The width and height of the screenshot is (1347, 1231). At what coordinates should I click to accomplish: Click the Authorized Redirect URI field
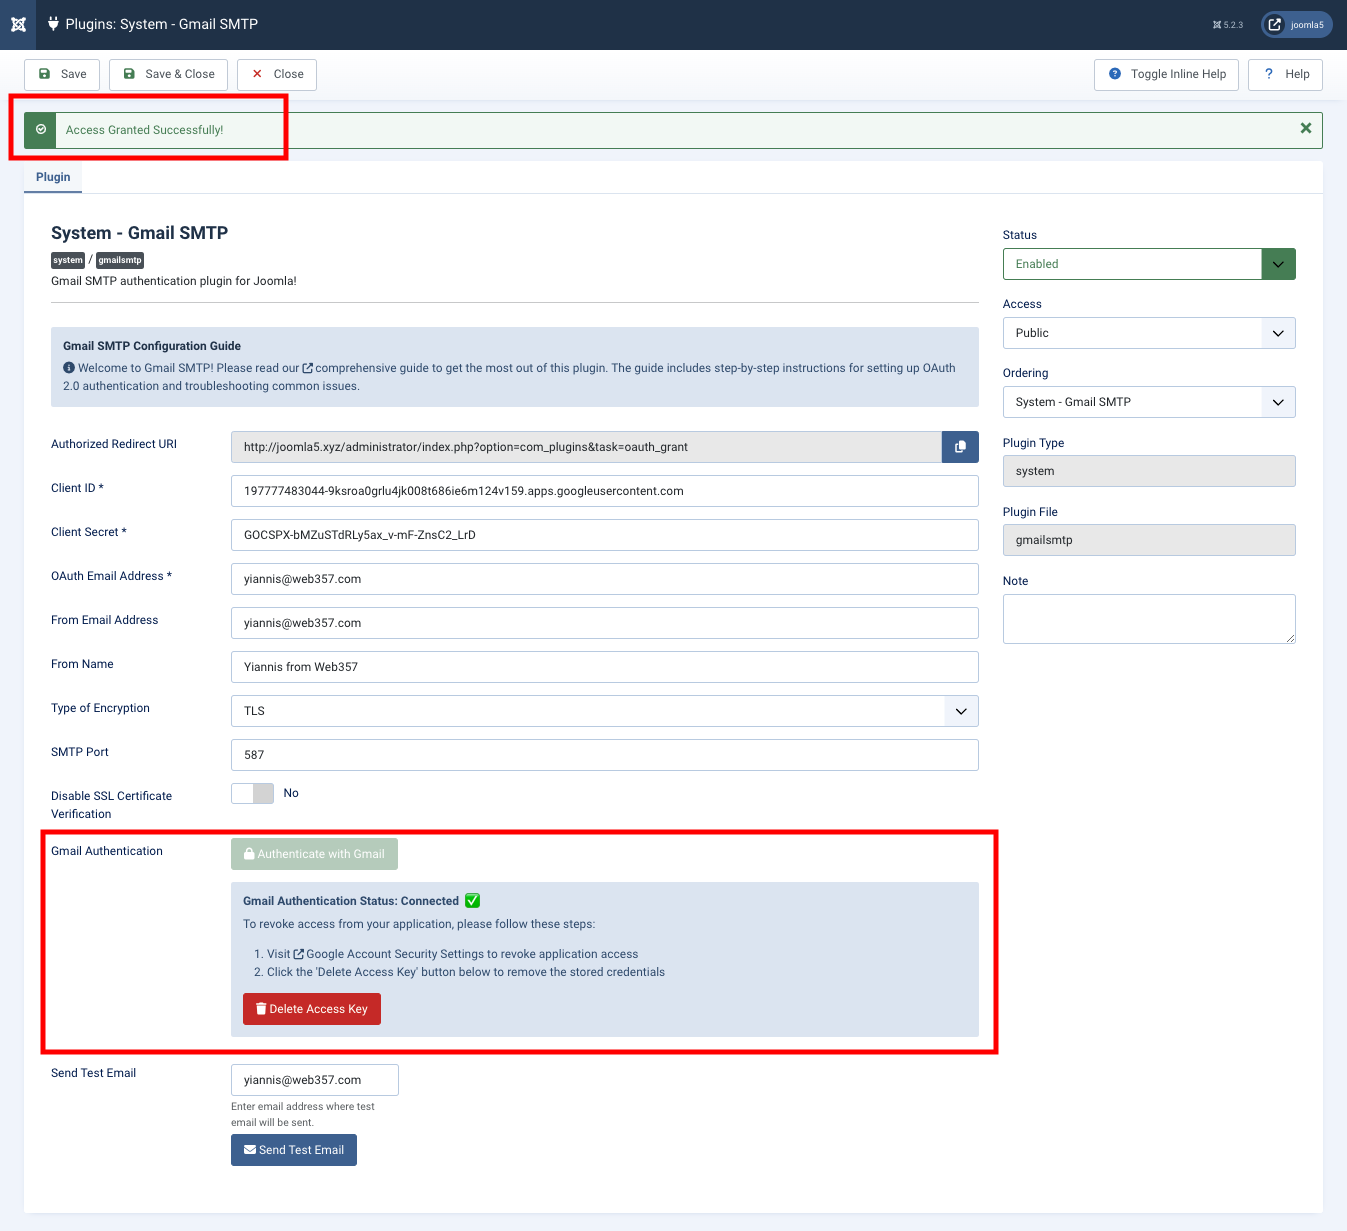coord(586,447)
